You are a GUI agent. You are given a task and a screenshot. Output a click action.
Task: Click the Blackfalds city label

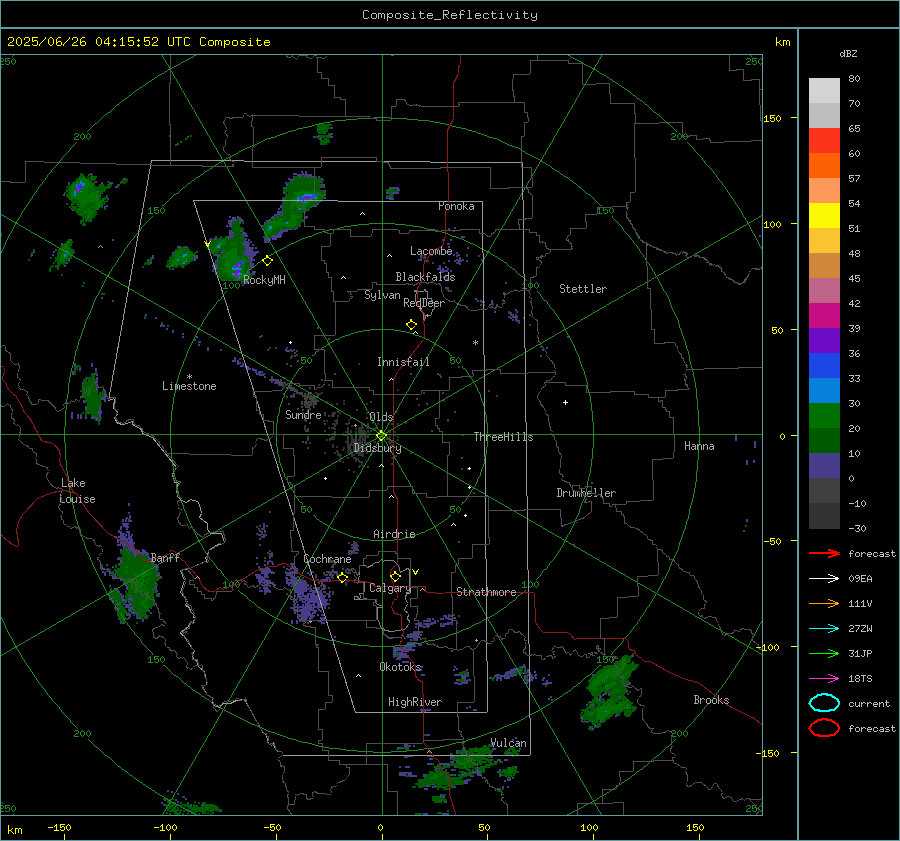tap(425, 277)
